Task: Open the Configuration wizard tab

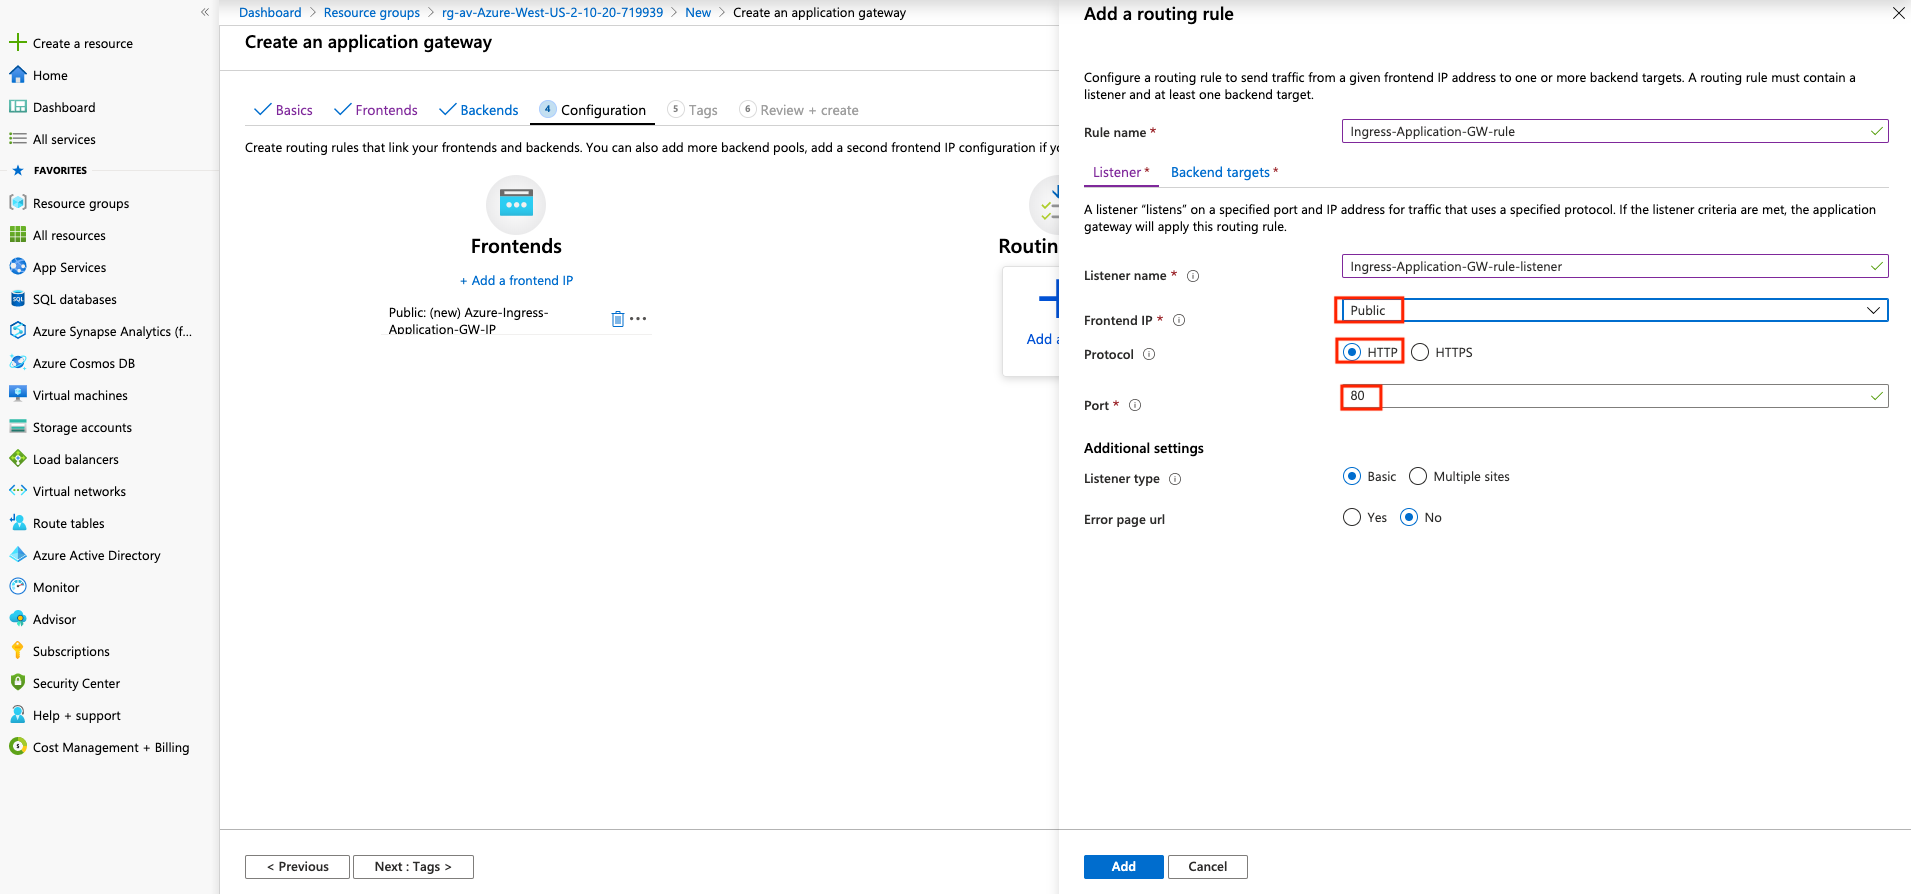Action: point(593,110)
